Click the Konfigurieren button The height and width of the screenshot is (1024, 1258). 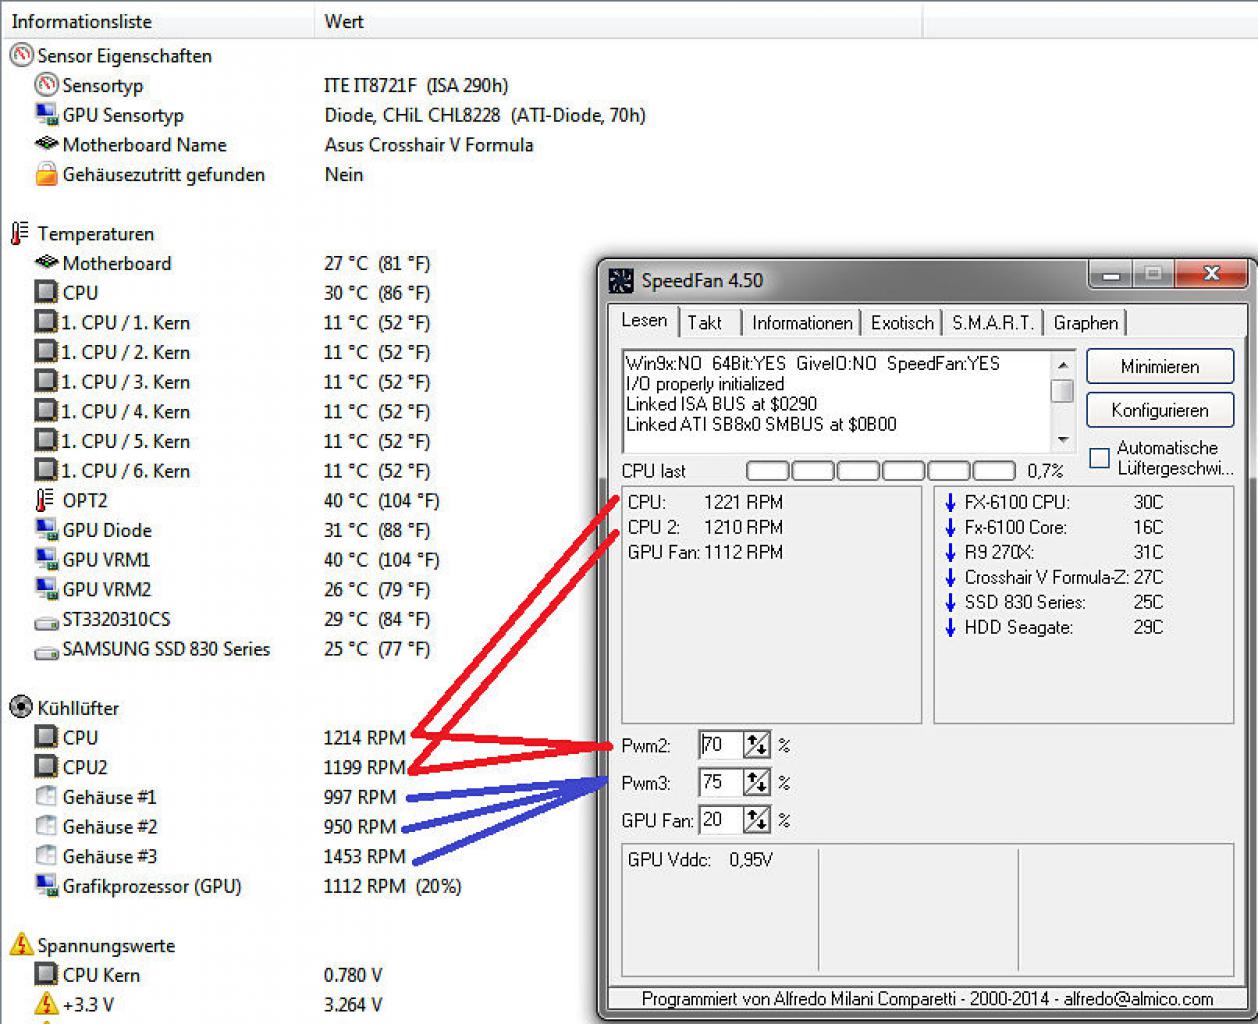1160,410
